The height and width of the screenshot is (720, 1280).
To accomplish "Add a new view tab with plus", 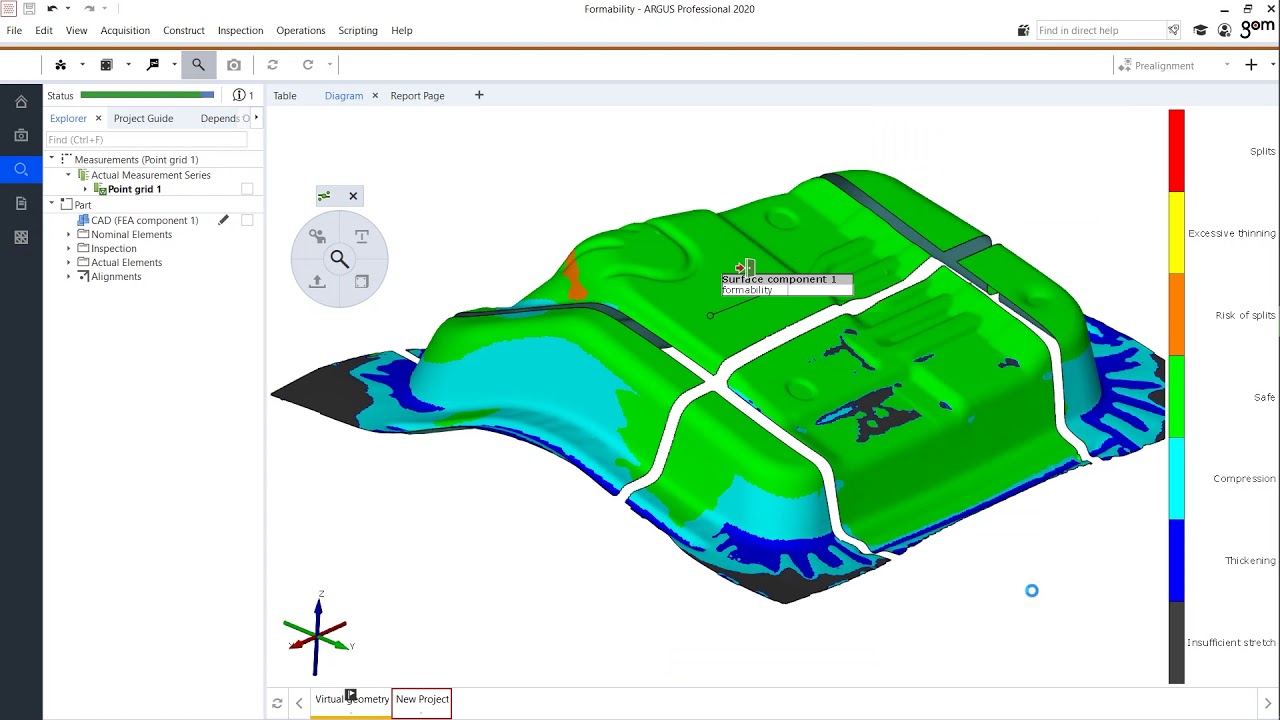I will tap(479, 96).
